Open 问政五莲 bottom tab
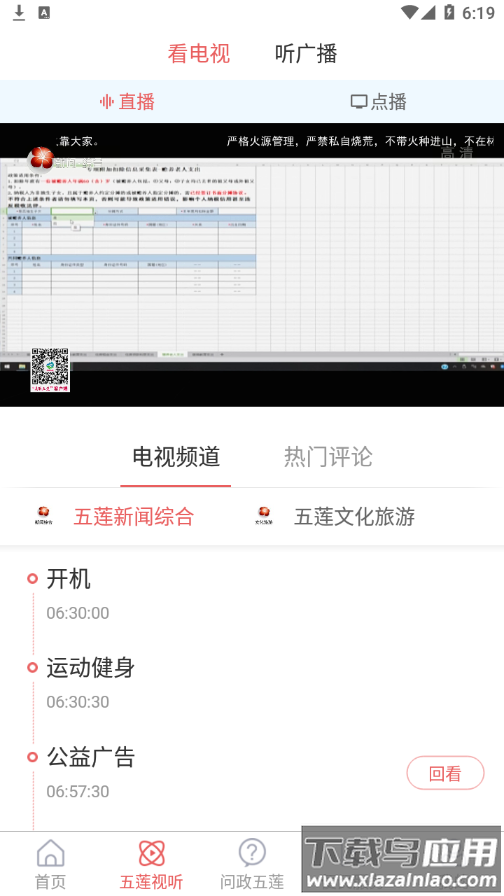This screenshot has height=896, width=504. 252,864
